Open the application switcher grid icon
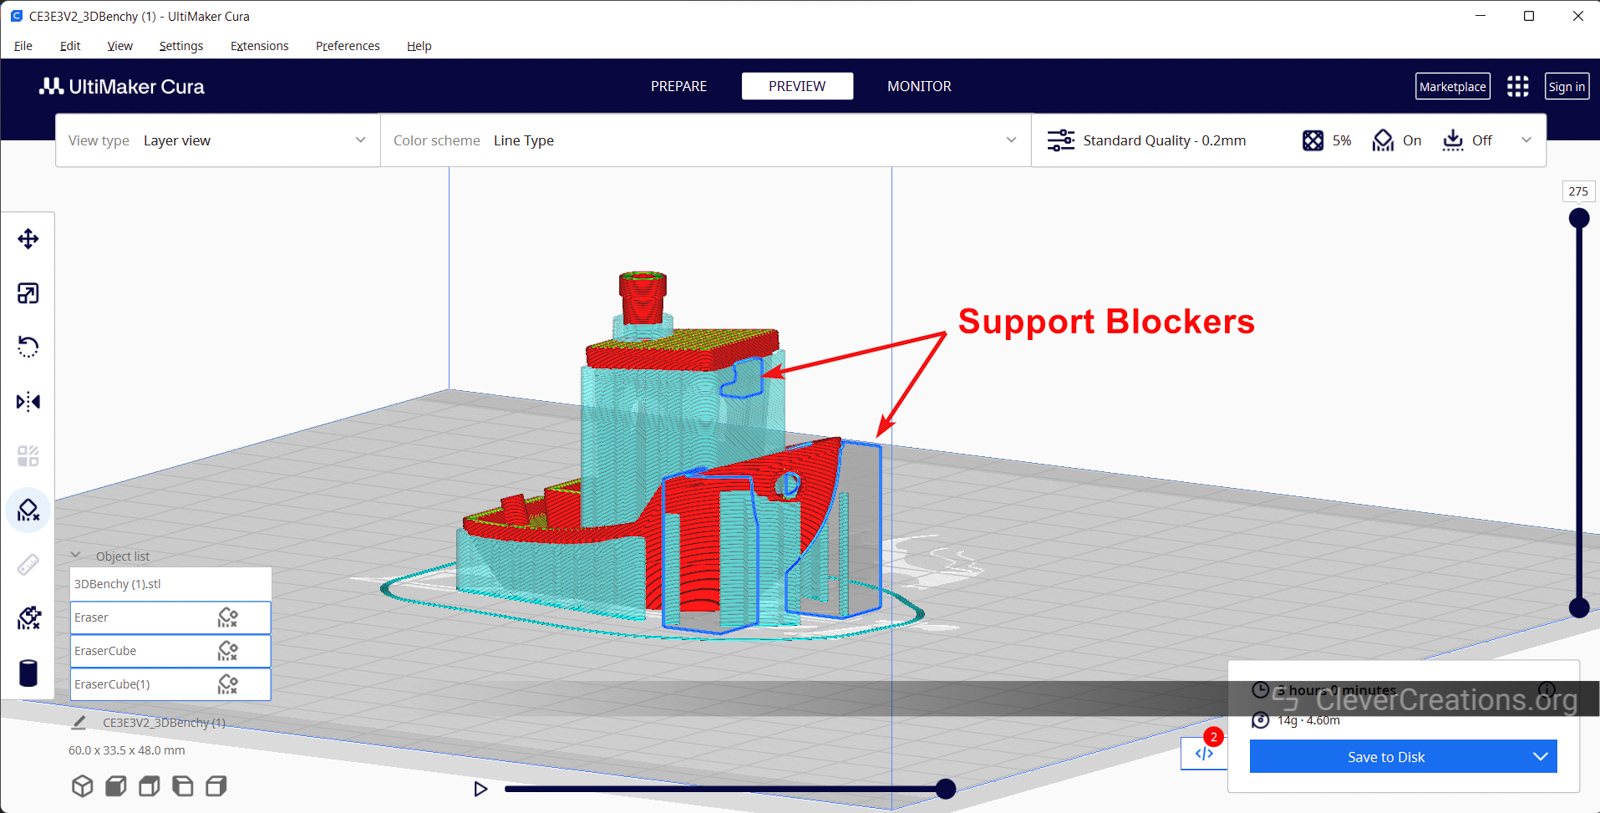1600x813 pixels. [x=1517, y=86]
